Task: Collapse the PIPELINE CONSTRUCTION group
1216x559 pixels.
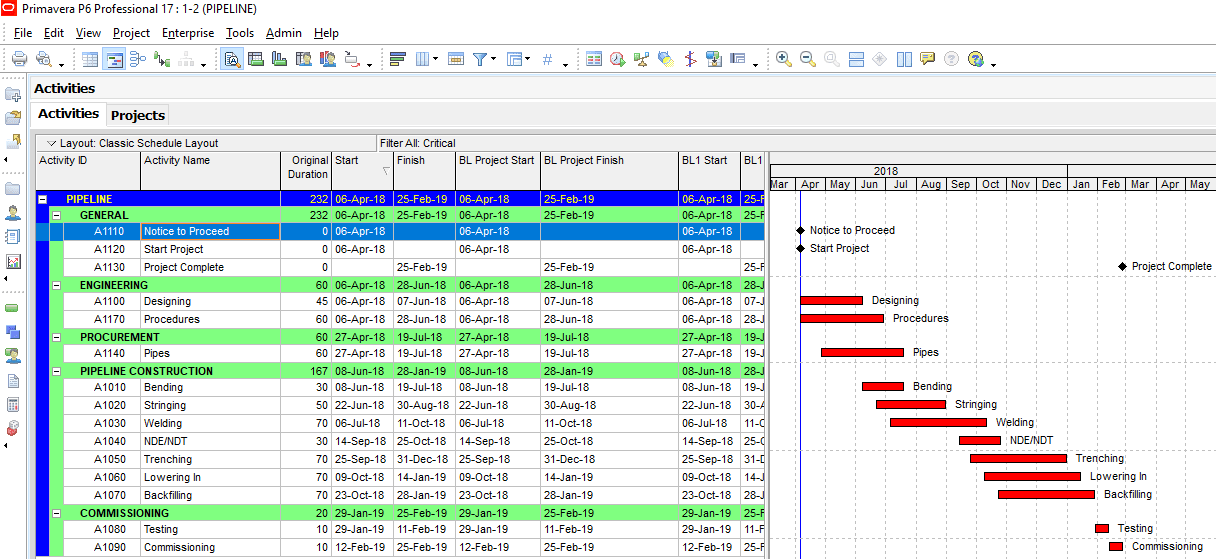Action: point(56,371)
